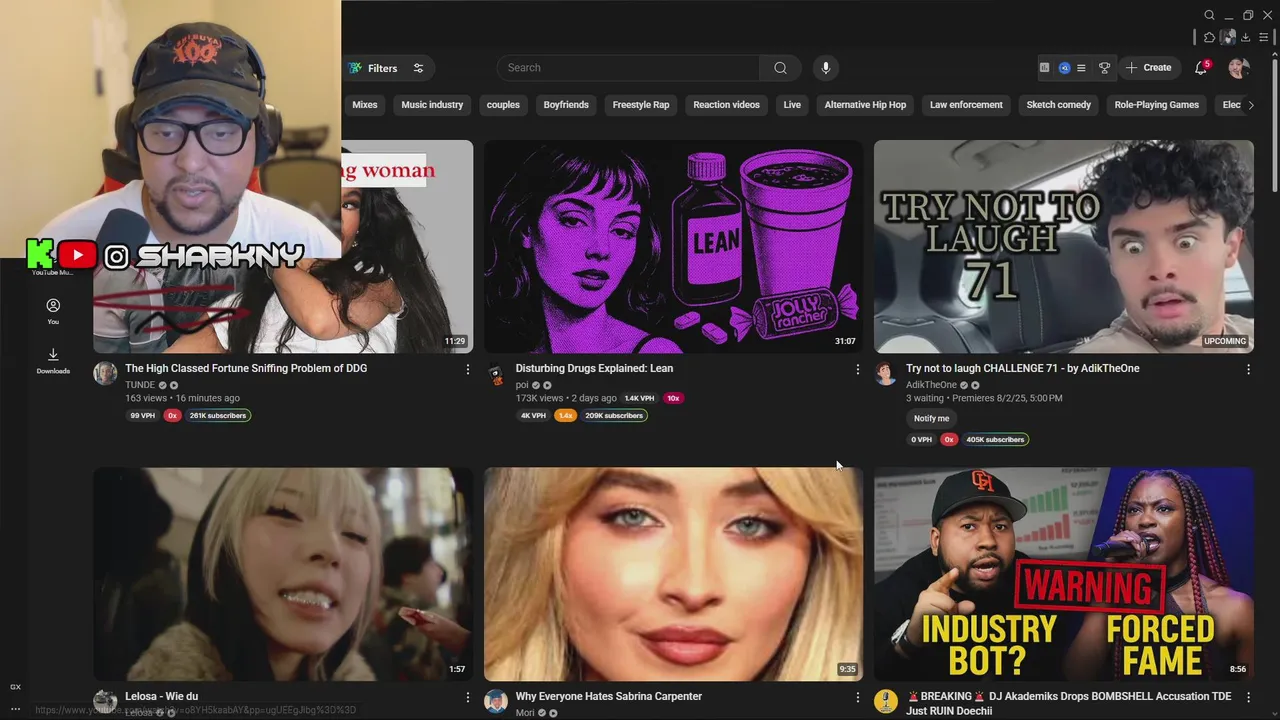Open options for Try not to laugh video
The image size is (1280, 720).
(x=1248, y=369)
